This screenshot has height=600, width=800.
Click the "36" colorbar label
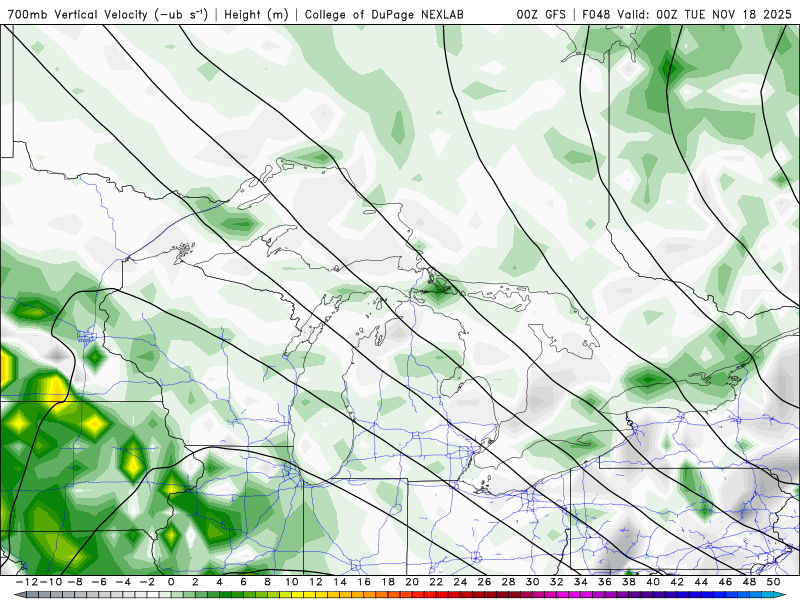[x=605, y=582]
